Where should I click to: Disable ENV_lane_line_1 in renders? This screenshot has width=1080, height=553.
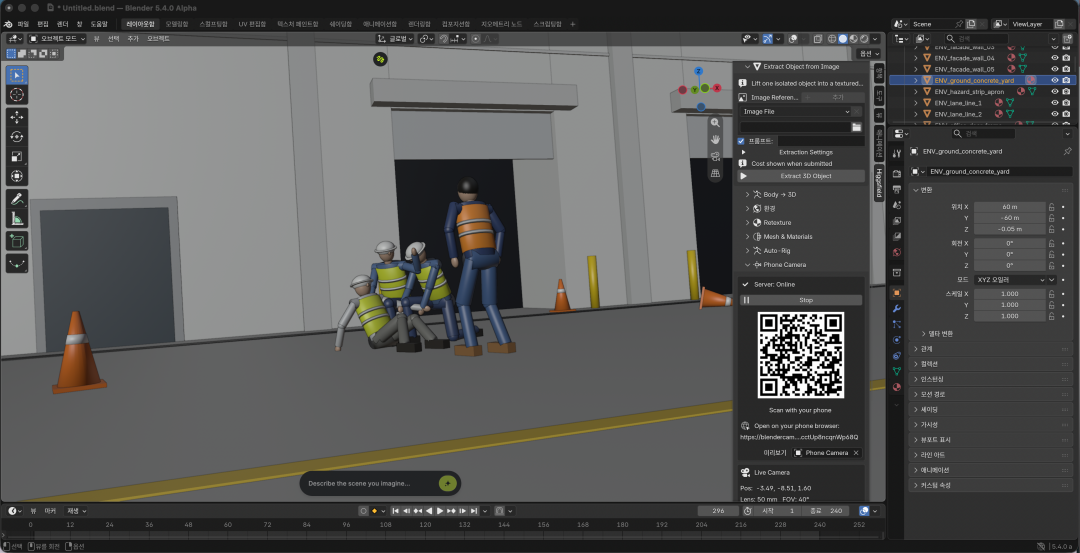click(x=1066, y=103)
